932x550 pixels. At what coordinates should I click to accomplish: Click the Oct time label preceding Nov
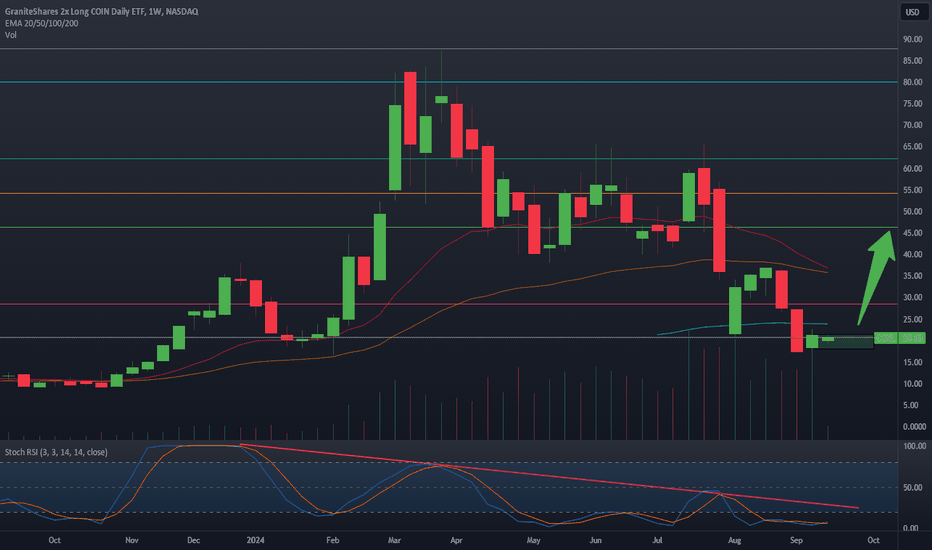[x=54, y=540]
